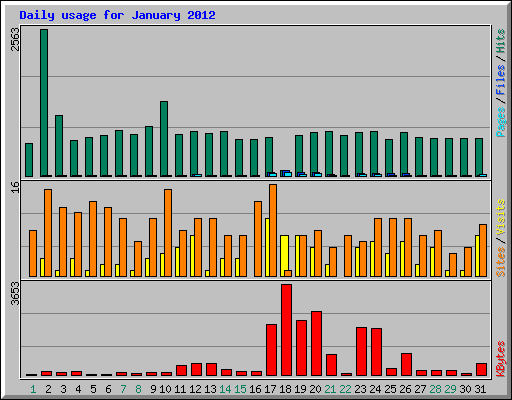Click the orange Visits bar for day 16
The width and height of the screenshot is (512, 400).
click(x=258, y=239)
